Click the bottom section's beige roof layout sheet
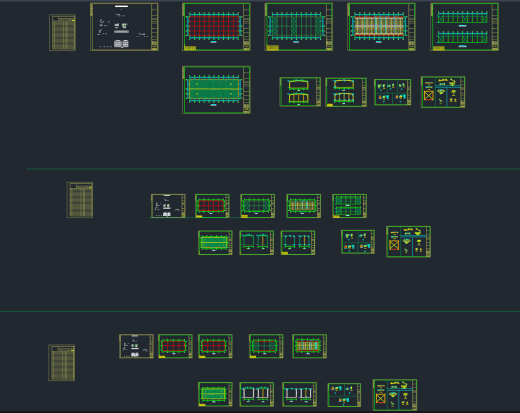This screenshot has height=413, width=520. tap(310, 346)
